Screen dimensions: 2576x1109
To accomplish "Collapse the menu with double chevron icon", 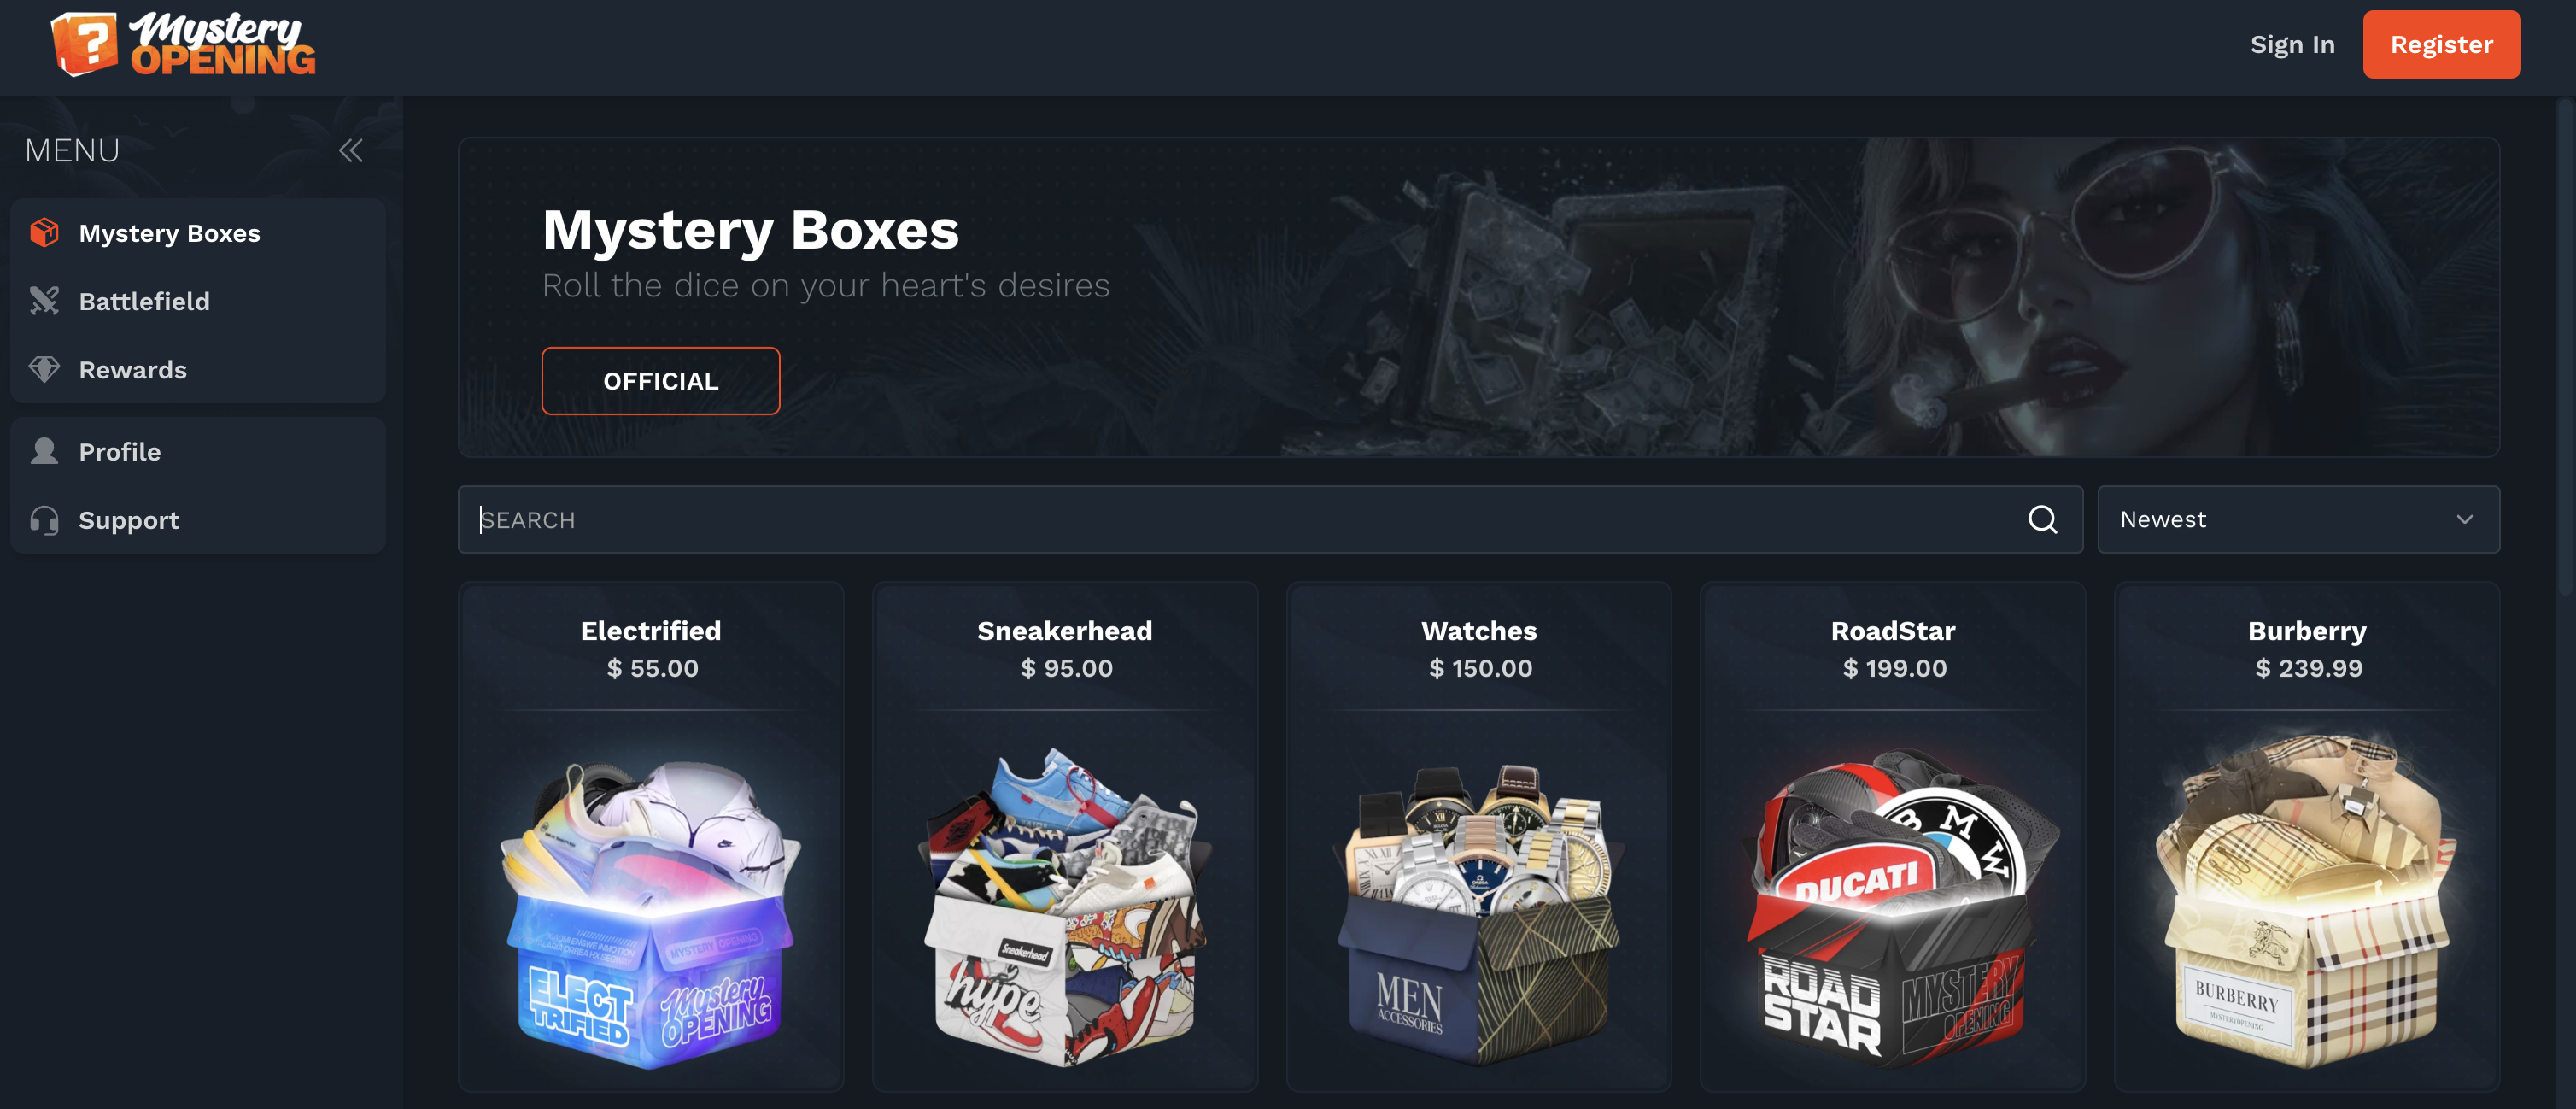I will [x=350, y=151].
